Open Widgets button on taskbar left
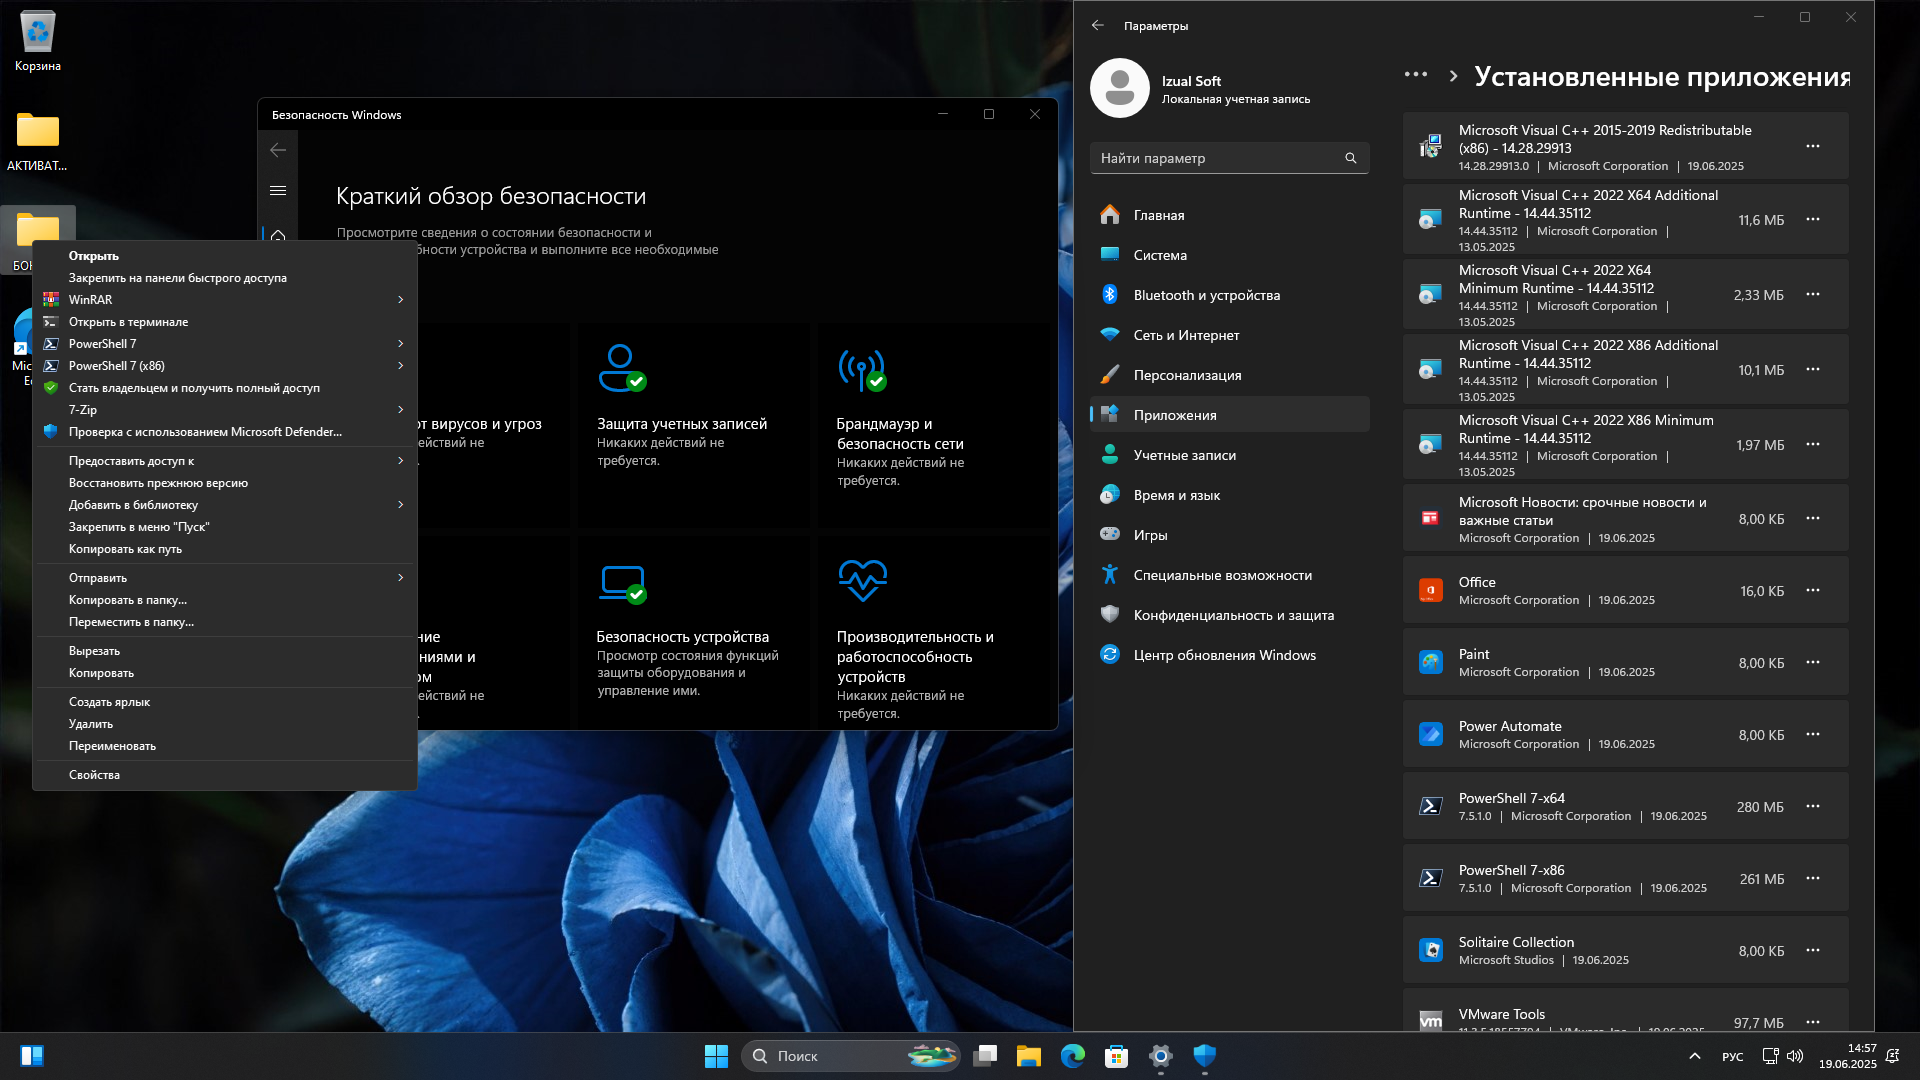Screen dimensions: 1920x1080 coord(31,1056)
